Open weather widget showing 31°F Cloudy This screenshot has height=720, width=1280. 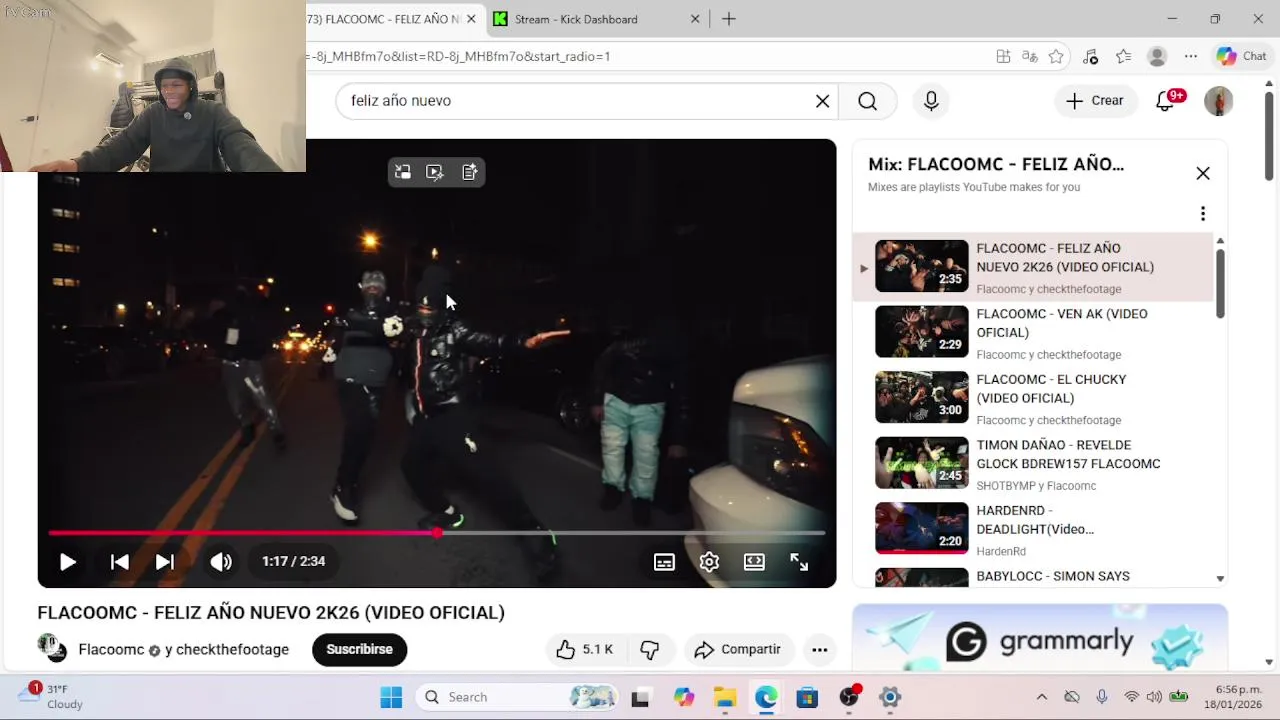[52, 697]
